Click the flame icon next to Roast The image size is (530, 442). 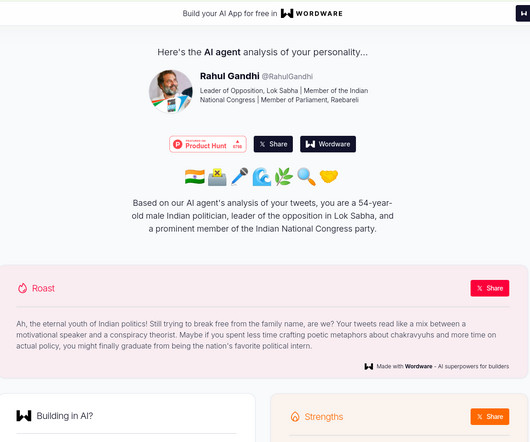[x=22, y=288]
